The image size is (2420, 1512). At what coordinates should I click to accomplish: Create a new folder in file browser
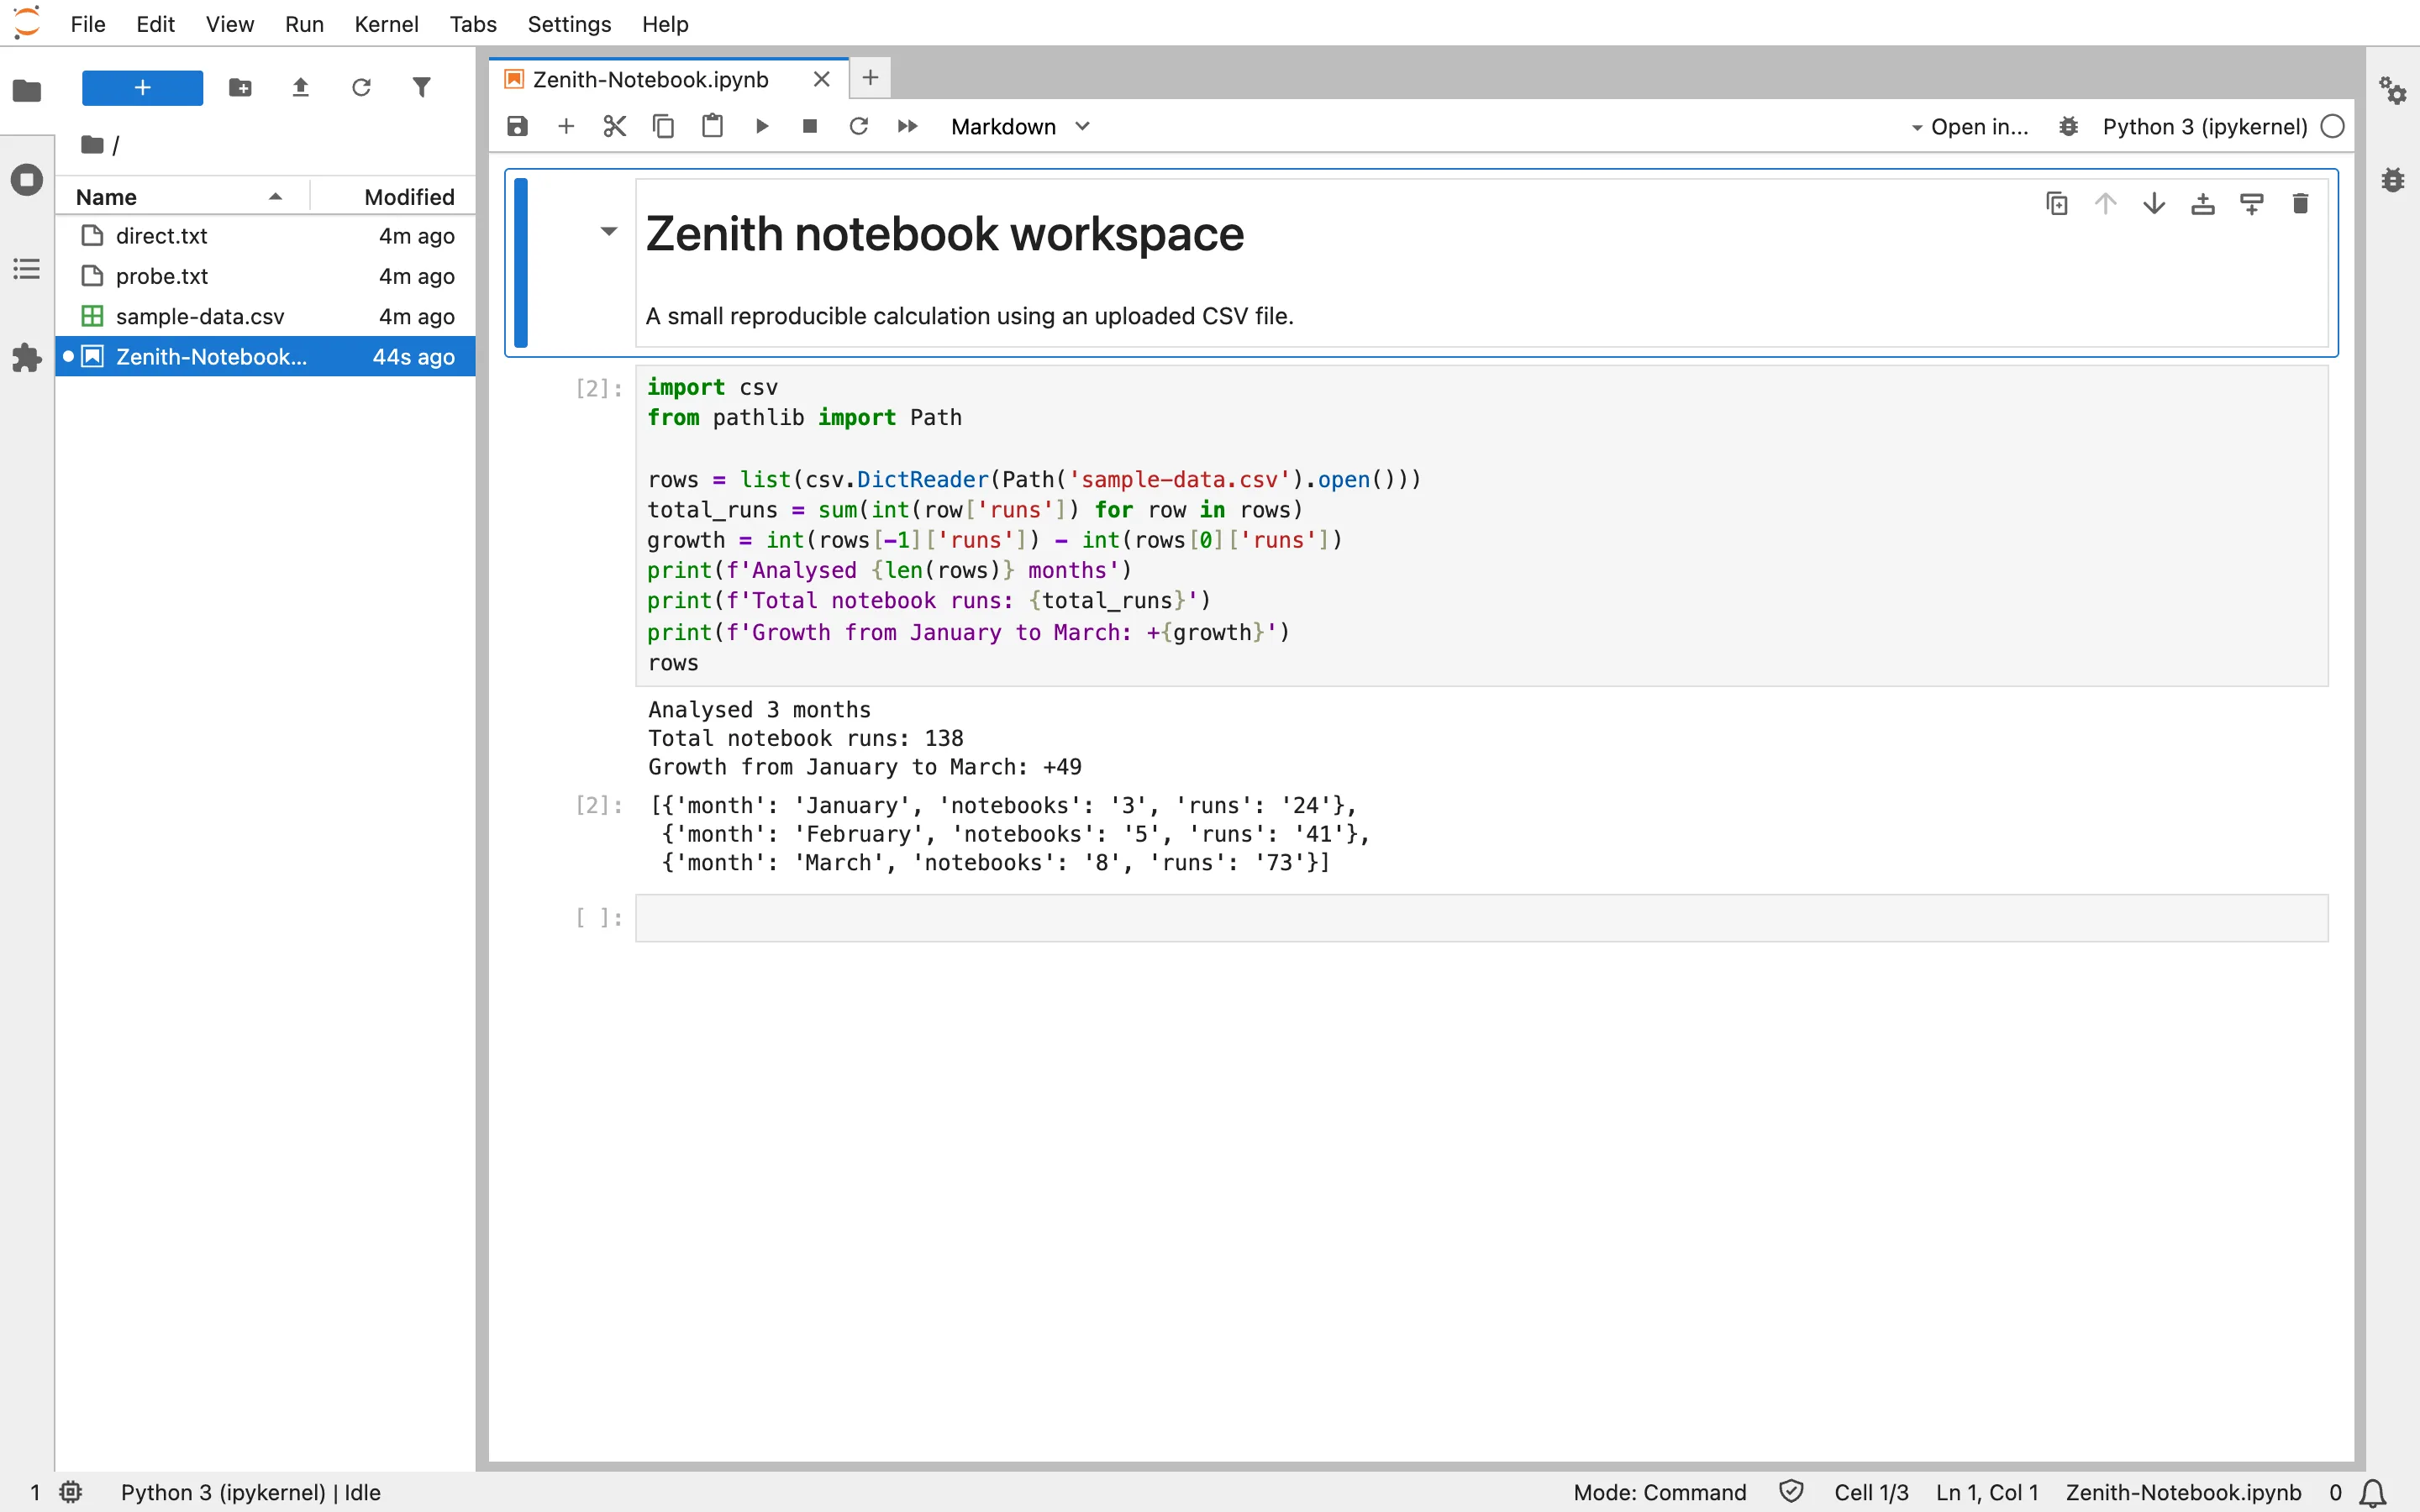coord(240,88)
